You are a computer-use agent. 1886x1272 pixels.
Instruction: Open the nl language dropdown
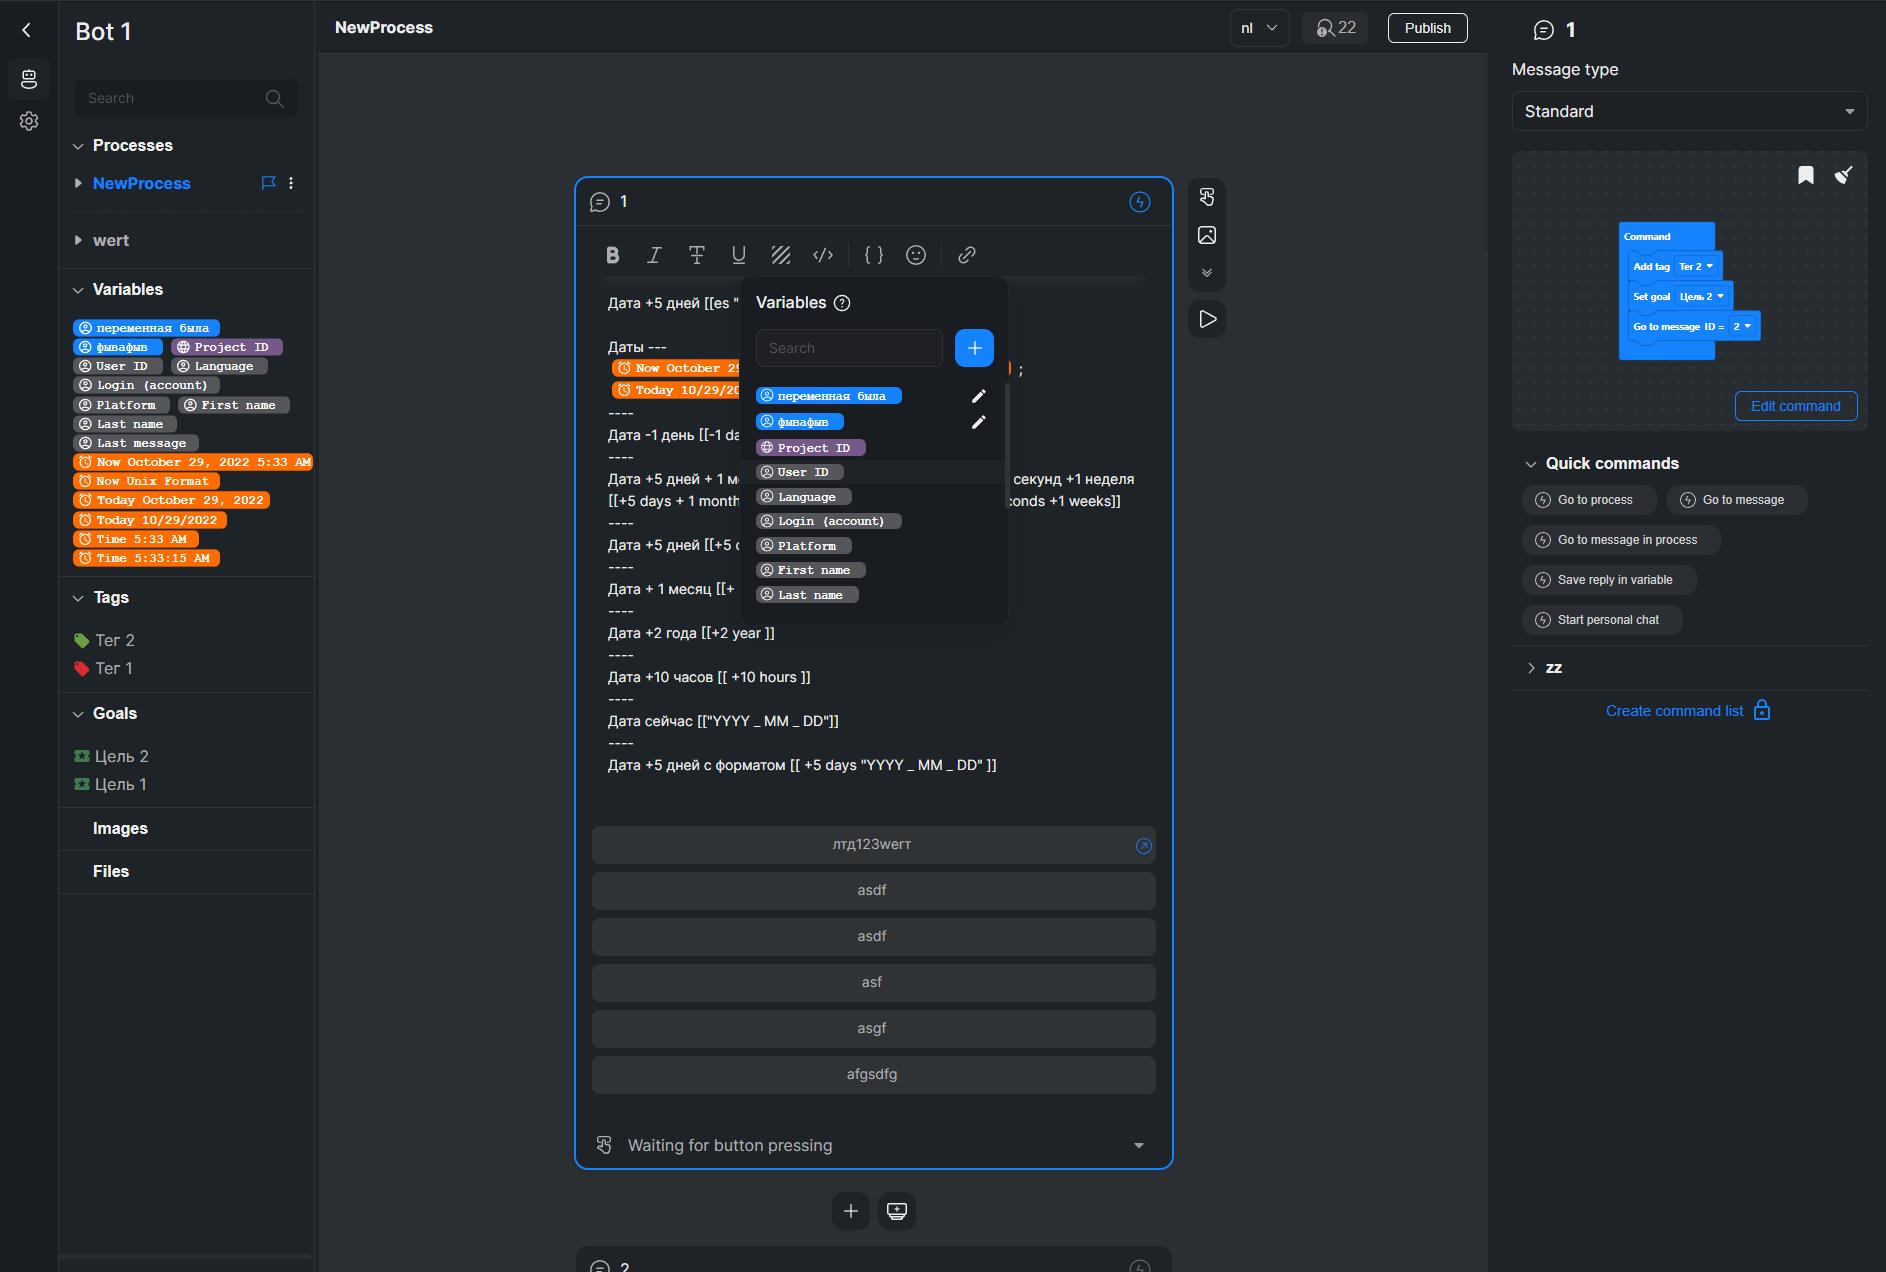pos(1258,28)
